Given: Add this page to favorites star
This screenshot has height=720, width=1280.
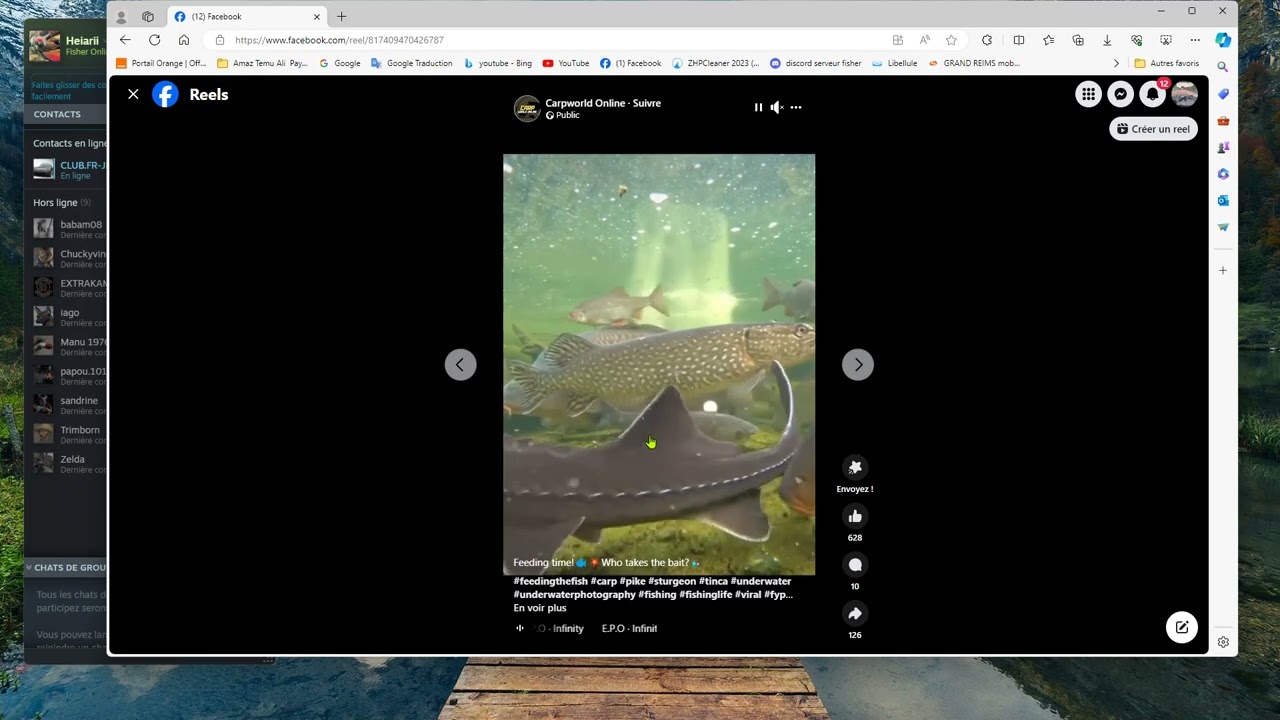Looking at the screenshot, I should 951,40.
